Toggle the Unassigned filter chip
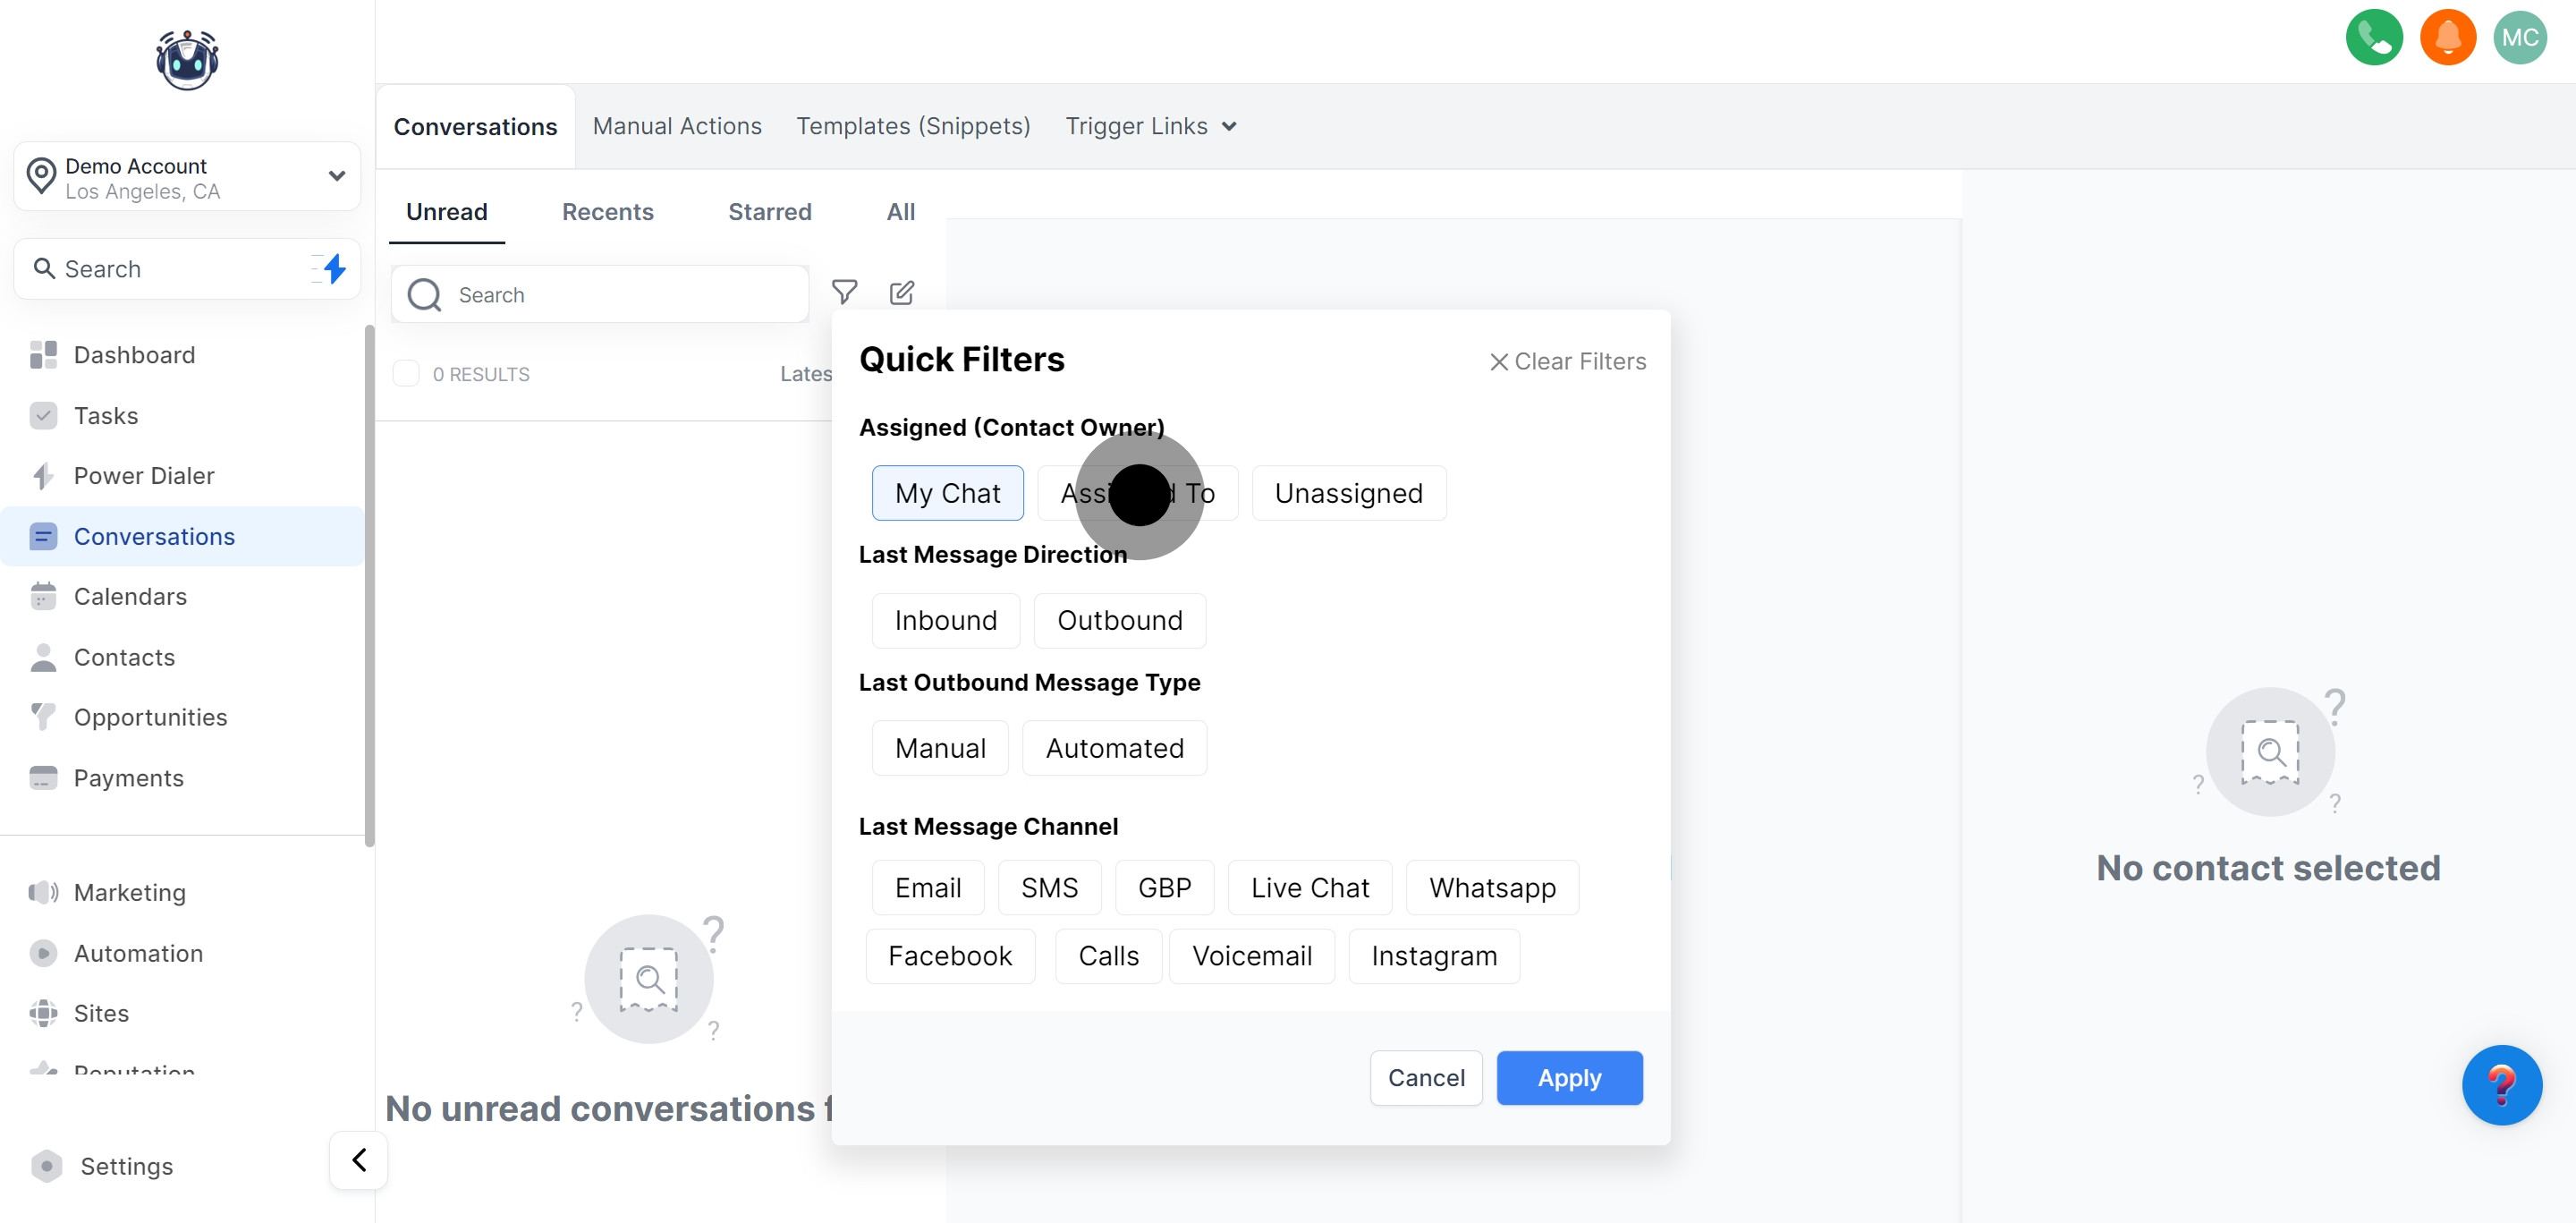 tap(1348, 493)
